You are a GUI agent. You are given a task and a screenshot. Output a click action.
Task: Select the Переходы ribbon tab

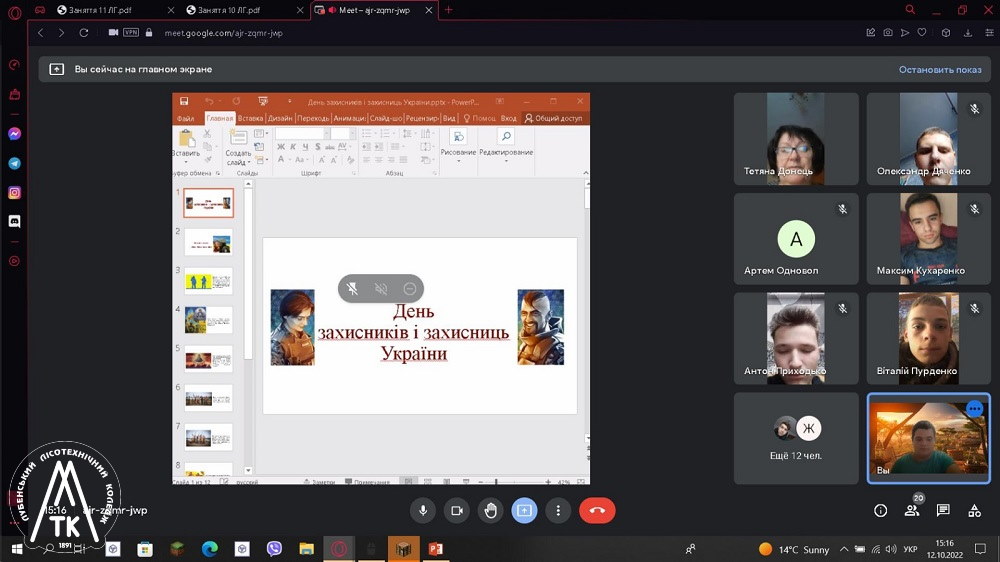[x=313, y=119]
